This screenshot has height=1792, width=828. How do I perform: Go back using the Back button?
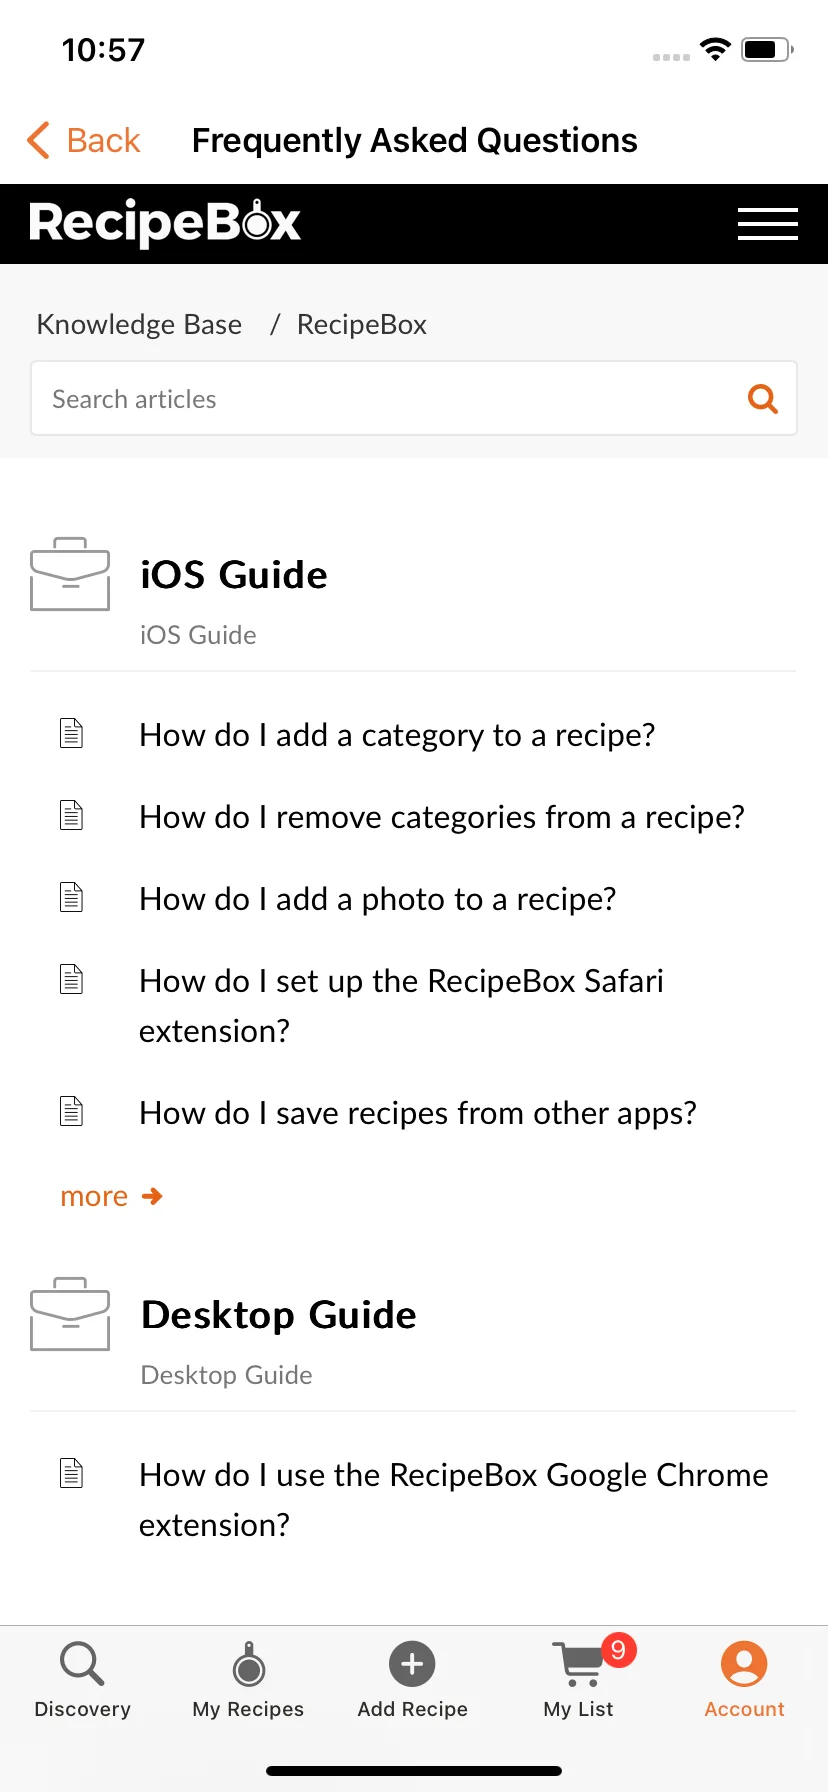[x=84, y=140]
